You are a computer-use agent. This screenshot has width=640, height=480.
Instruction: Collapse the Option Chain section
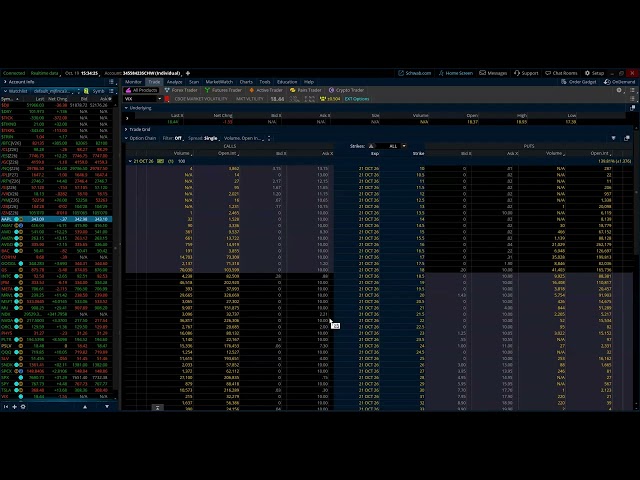[x=126, y=138]
